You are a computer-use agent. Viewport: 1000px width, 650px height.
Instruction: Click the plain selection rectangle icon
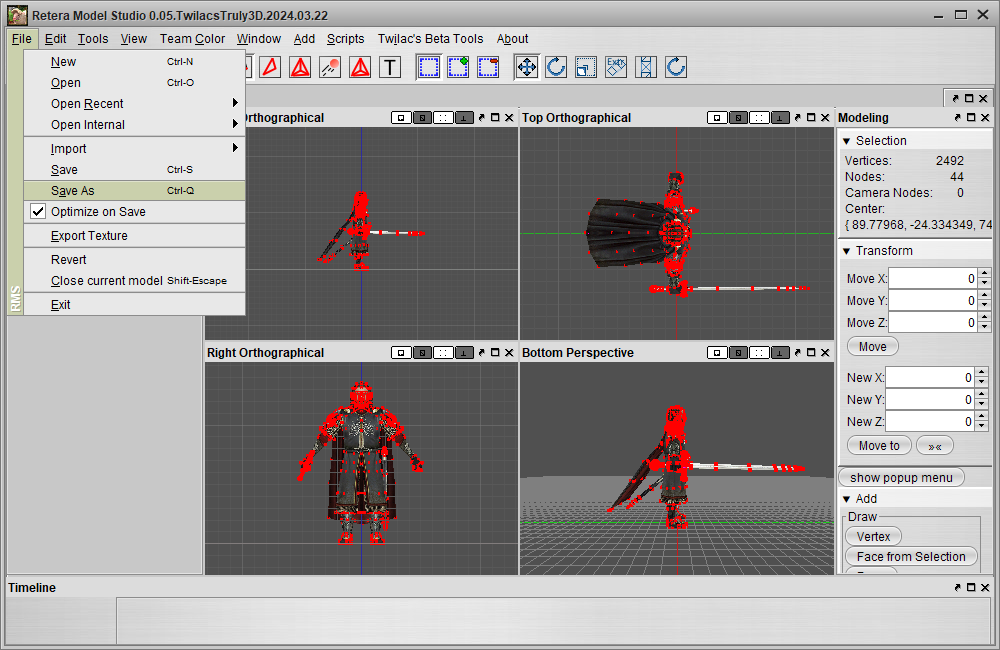click(429, 67)
